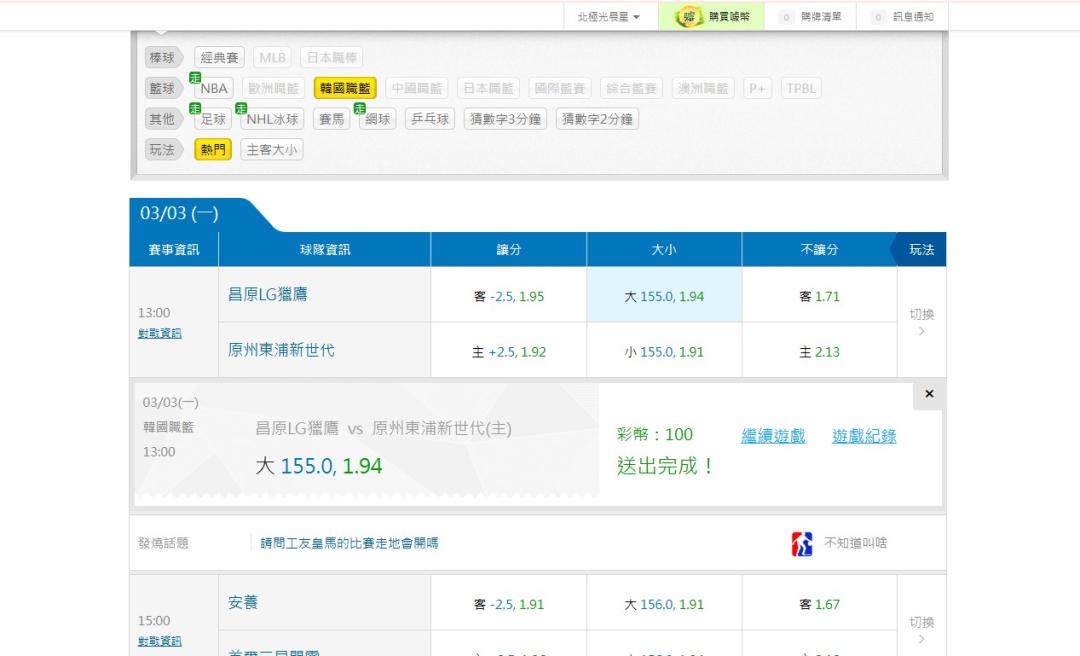Click the 不讓分 column header
Screen dimensions: 1080x656
tap(820, 249)
